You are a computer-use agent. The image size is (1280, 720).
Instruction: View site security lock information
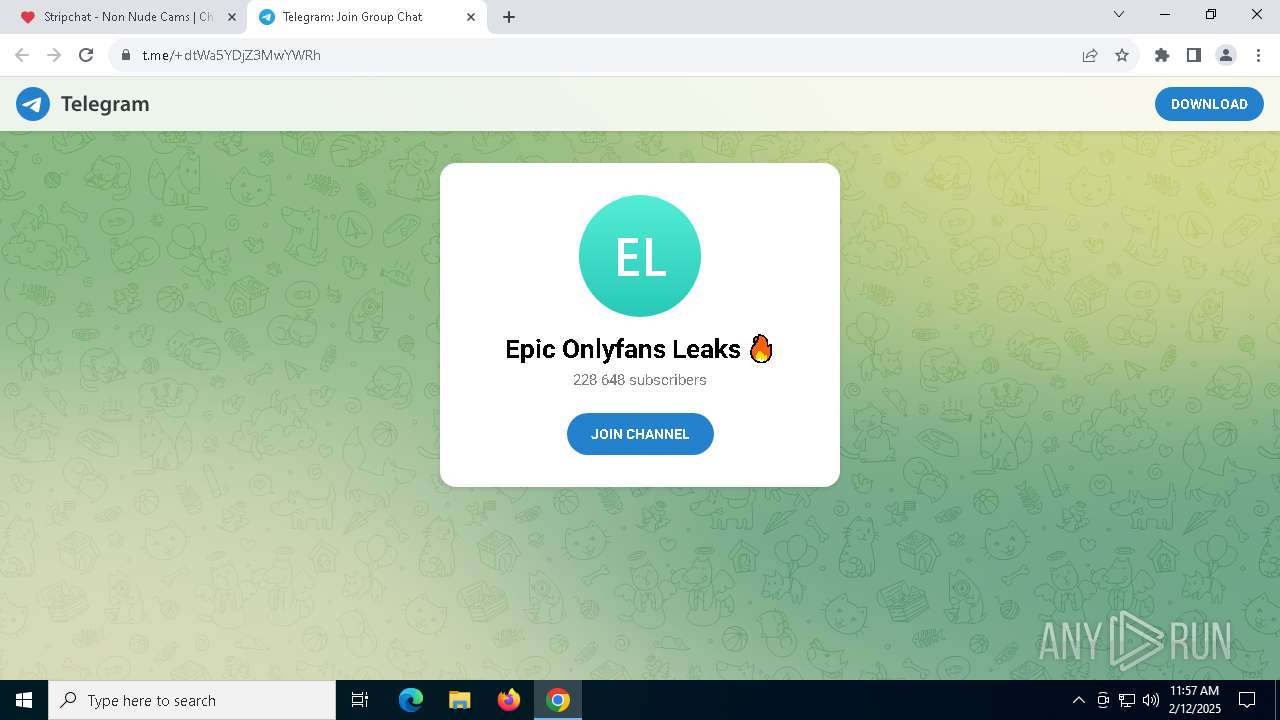[x=126, y=55]
